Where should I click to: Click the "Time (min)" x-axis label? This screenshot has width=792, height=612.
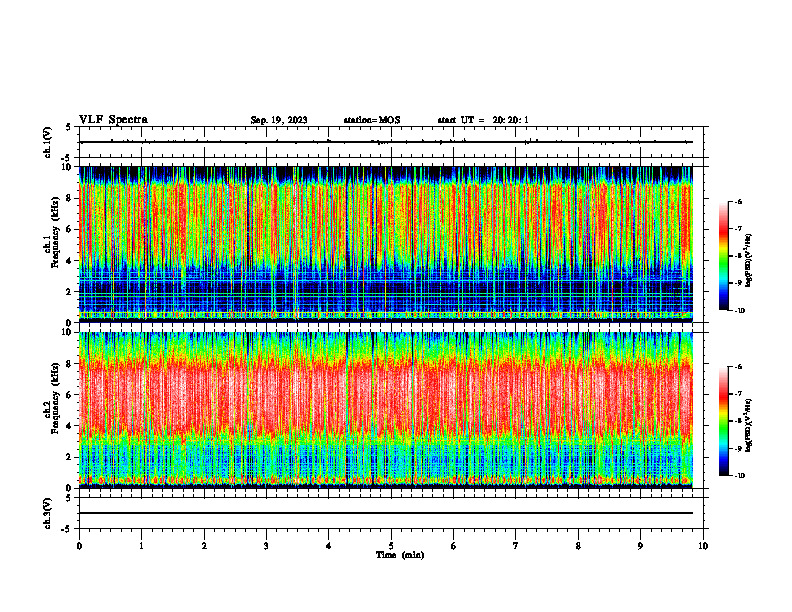point(400,555)
